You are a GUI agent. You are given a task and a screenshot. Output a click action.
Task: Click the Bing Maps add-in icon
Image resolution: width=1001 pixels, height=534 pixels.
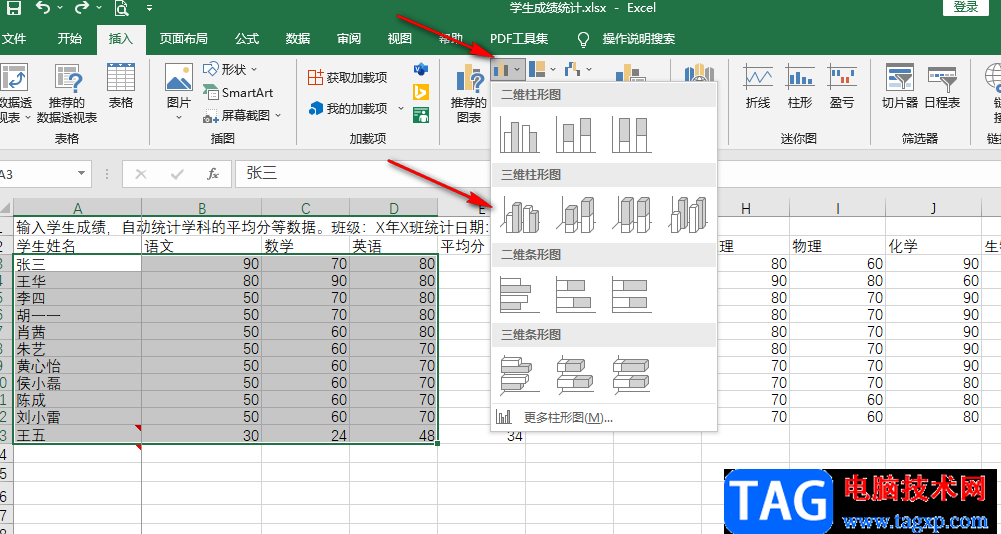tap(421, 93)
